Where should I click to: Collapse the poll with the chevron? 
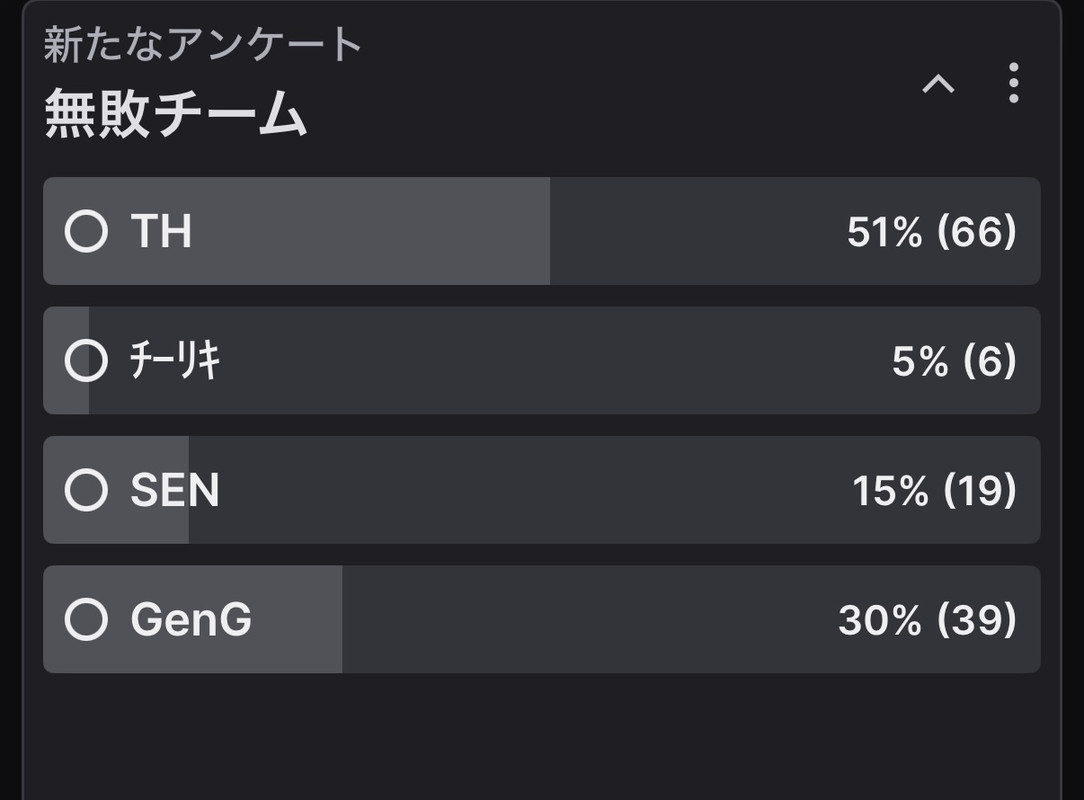pos(938,85)
